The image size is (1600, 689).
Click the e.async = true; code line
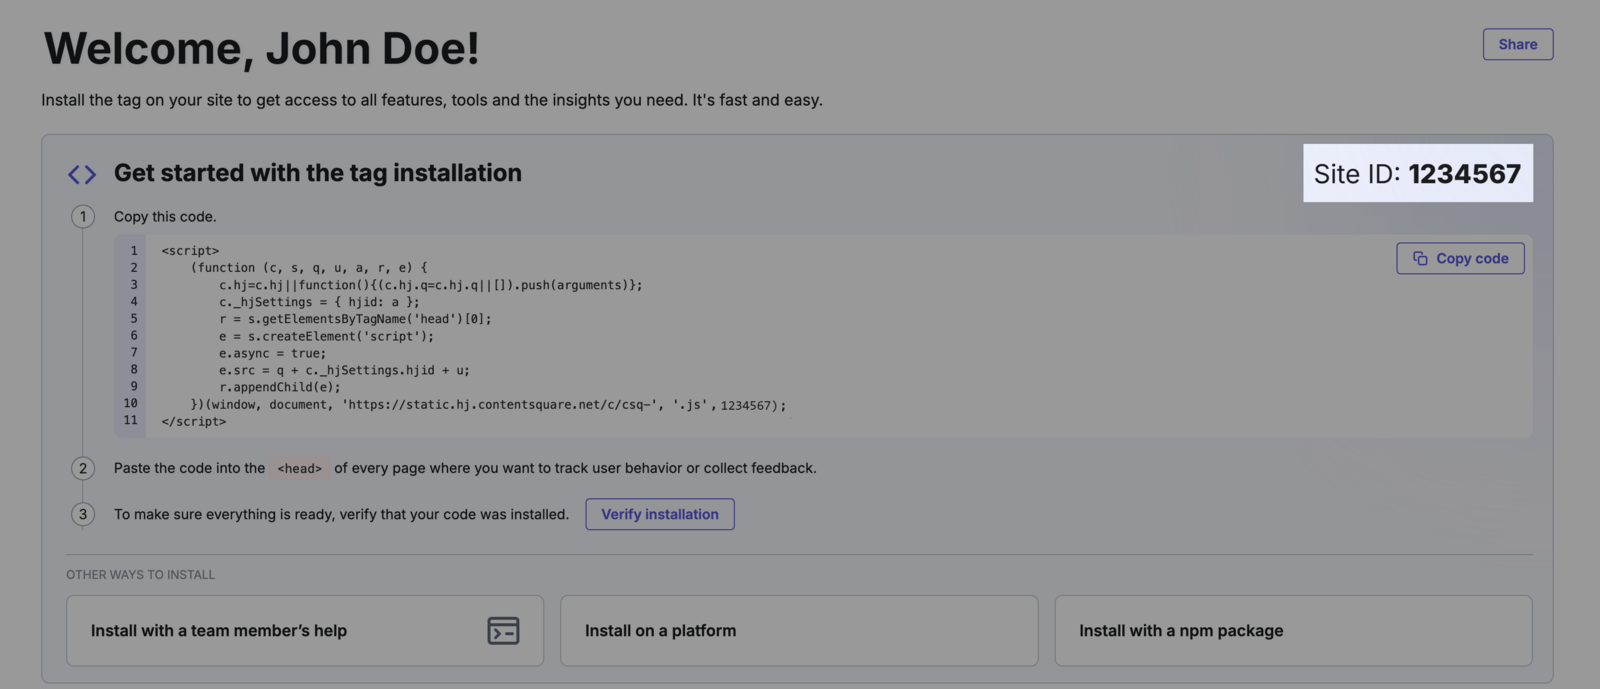click(272, 353)
